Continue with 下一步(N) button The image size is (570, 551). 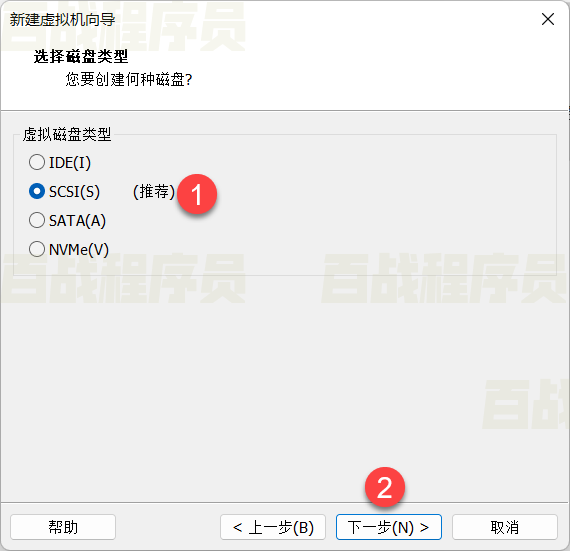[389, 527]
